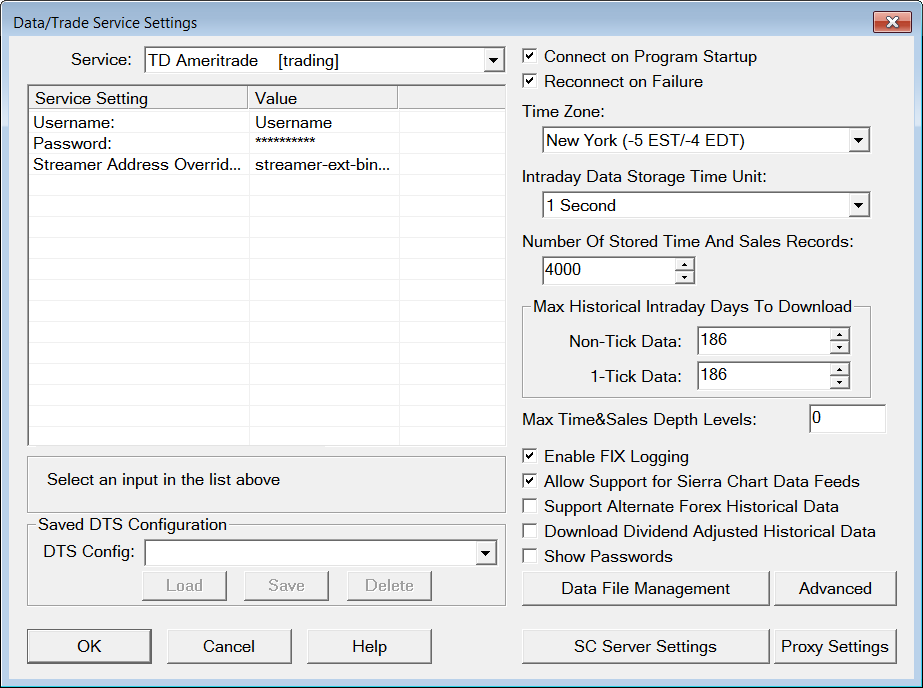Decrease Non-Tick Data days value
The height and width of the screenshot is (688, 923).
pyautogui.click(x=839, y=347)
